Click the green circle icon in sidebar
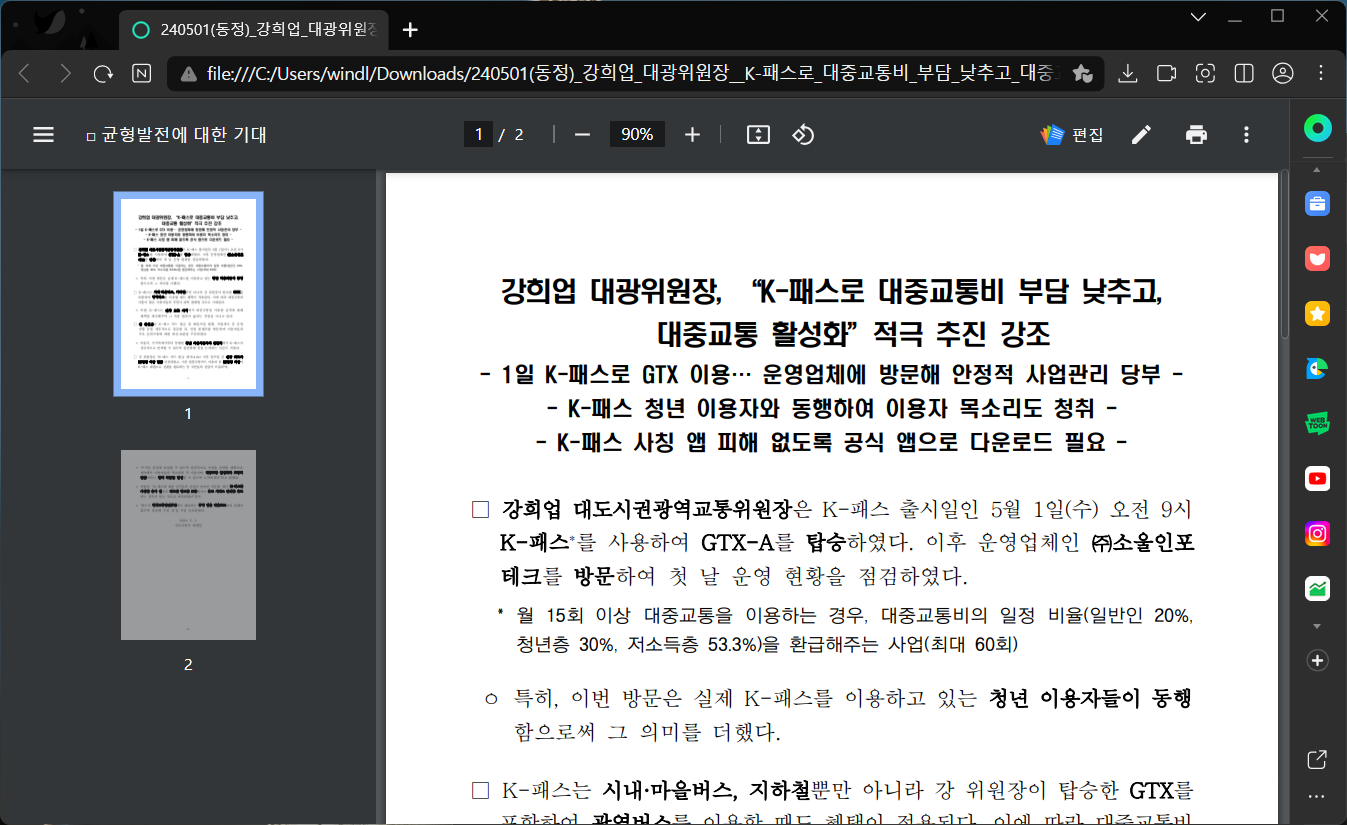Screen dimensions: 1347x825 click(1318, 128)
